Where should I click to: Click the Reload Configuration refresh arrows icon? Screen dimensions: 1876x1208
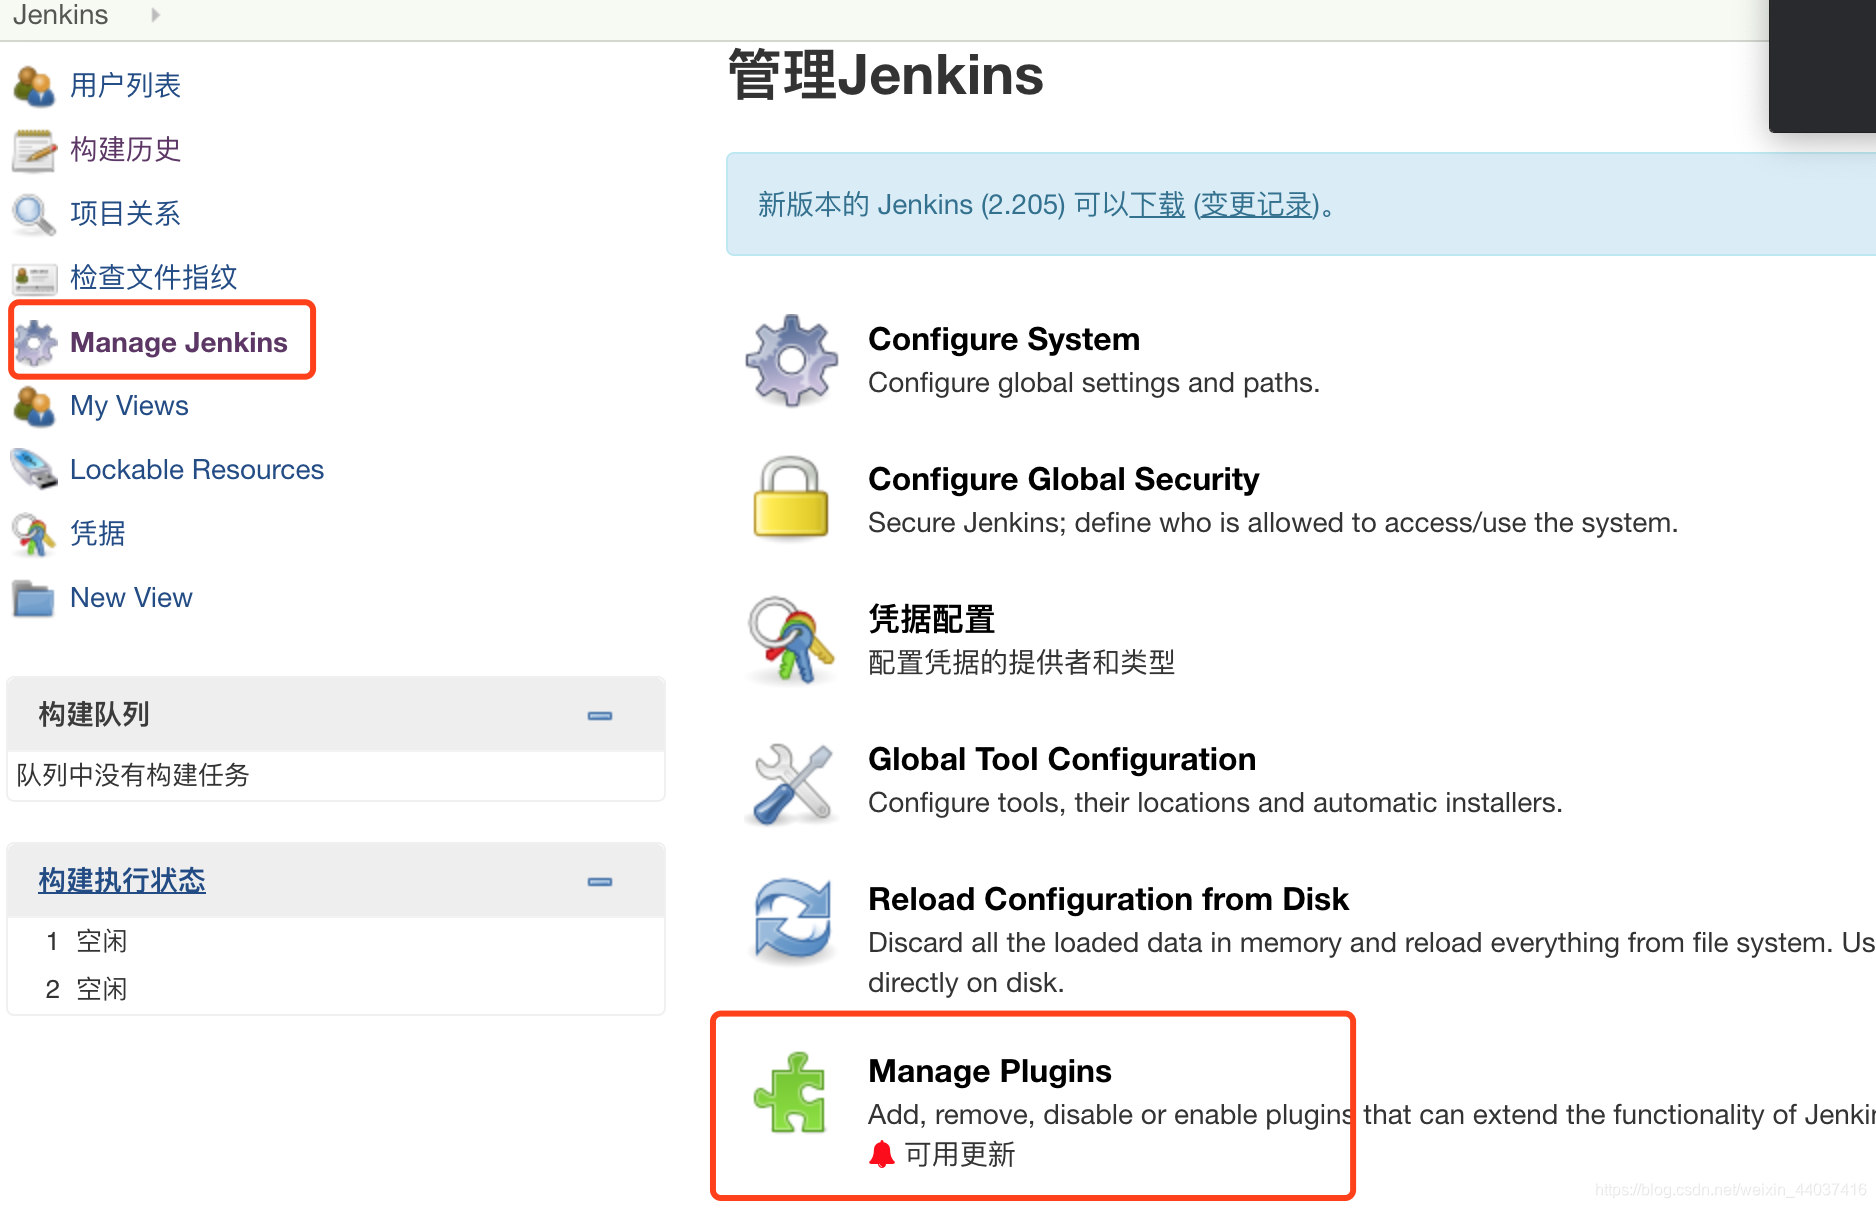click(791, 920)
